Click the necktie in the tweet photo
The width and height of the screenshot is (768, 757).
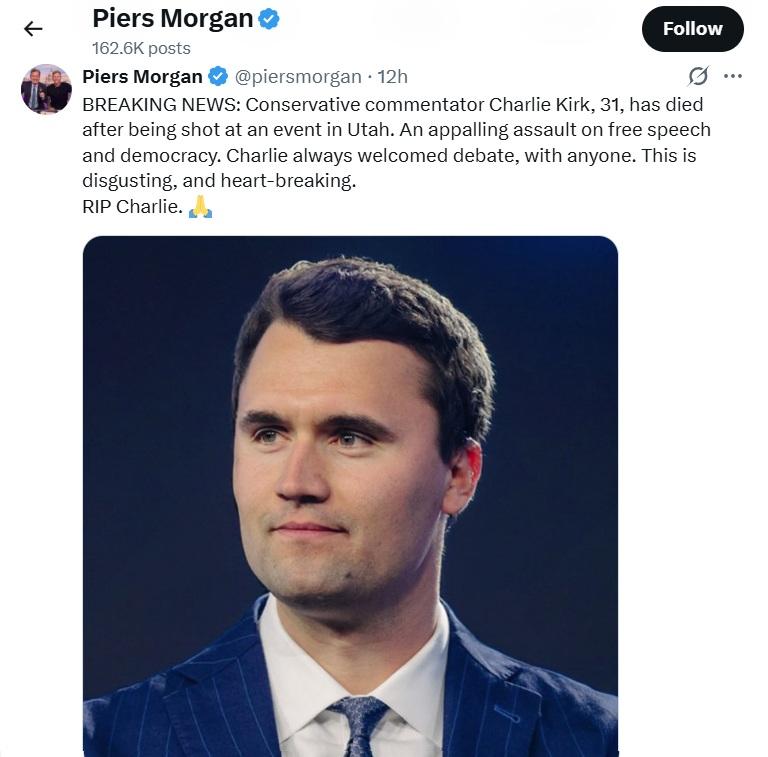pos(357,724)
